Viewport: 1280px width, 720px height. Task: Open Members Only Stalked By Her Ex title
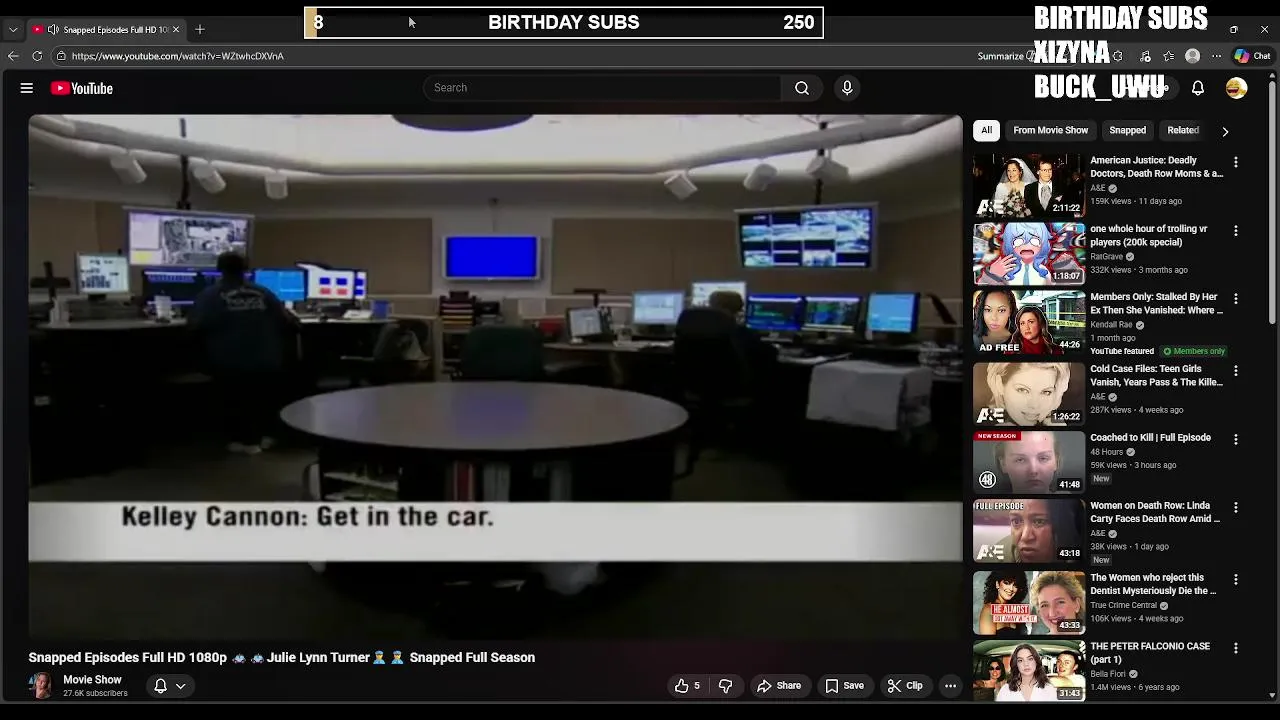point(1156,304)
